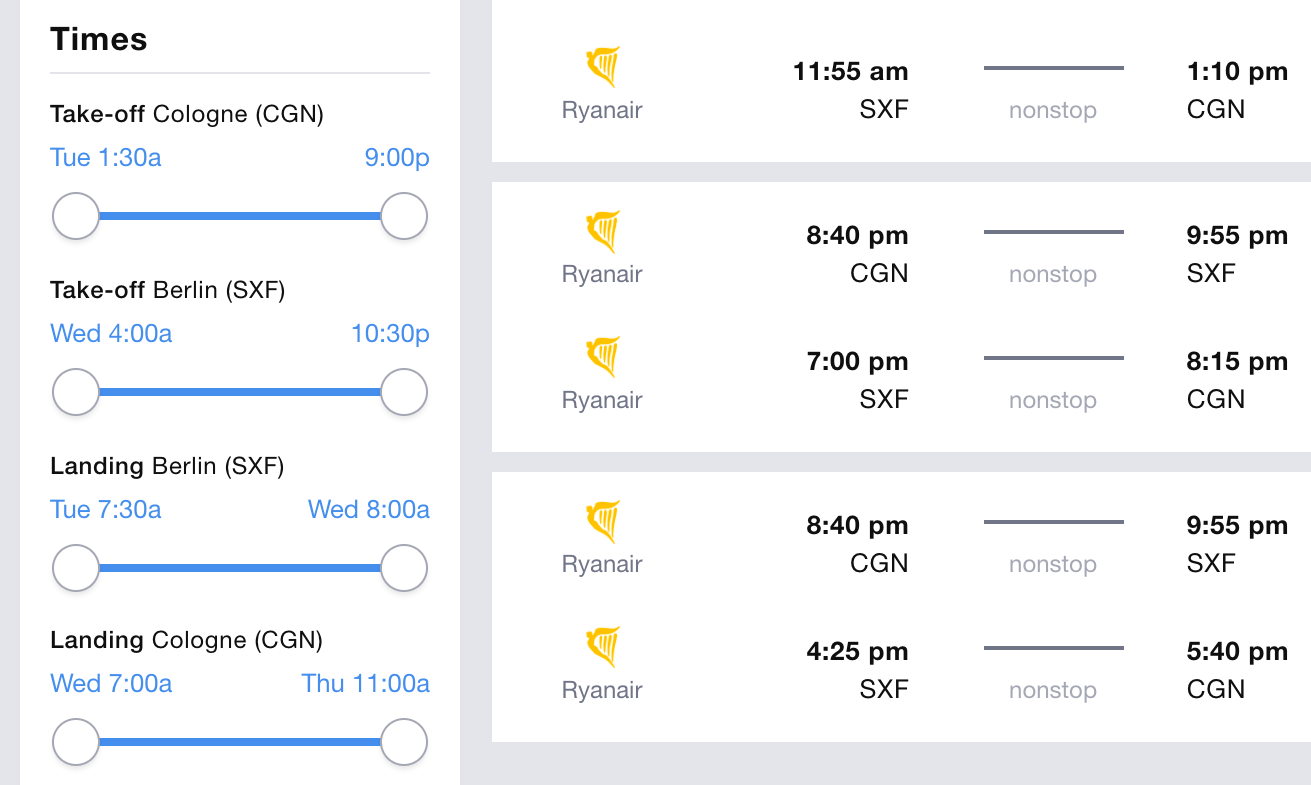The width and height of the screenshot is (1311, 785).
Task: Click left handle of Landing Cologne slider
Action: coord(76,743)
